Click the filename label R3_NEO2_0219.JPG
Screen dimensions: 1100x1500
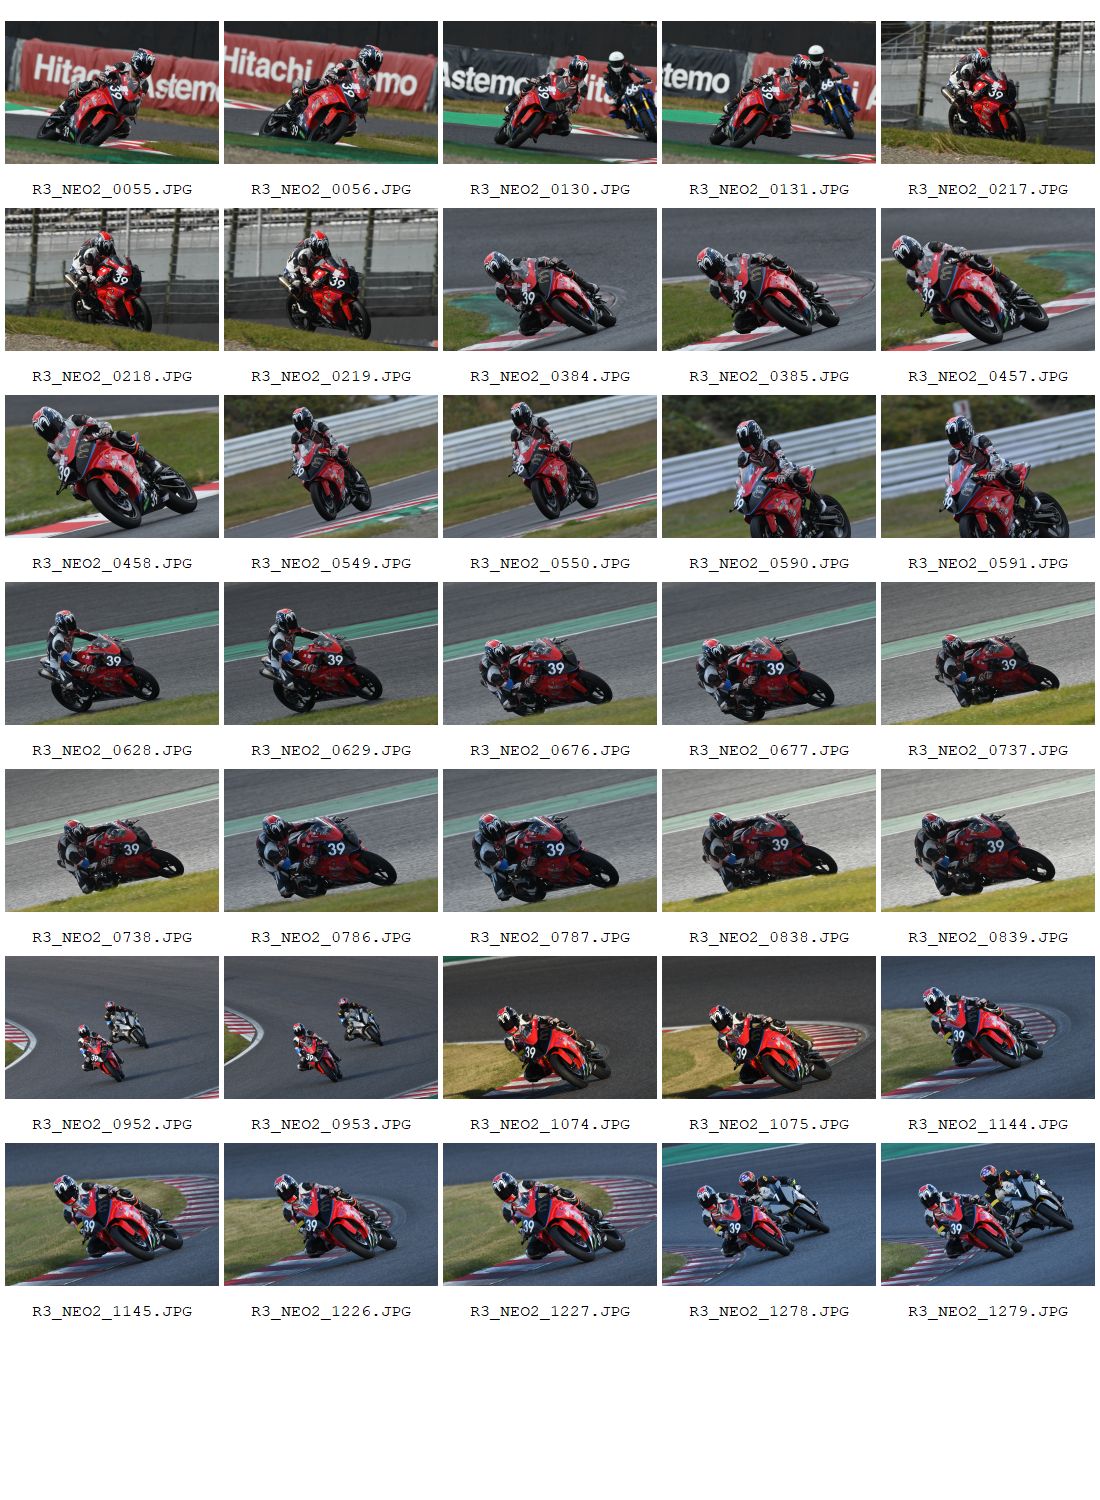click(331, 376)
